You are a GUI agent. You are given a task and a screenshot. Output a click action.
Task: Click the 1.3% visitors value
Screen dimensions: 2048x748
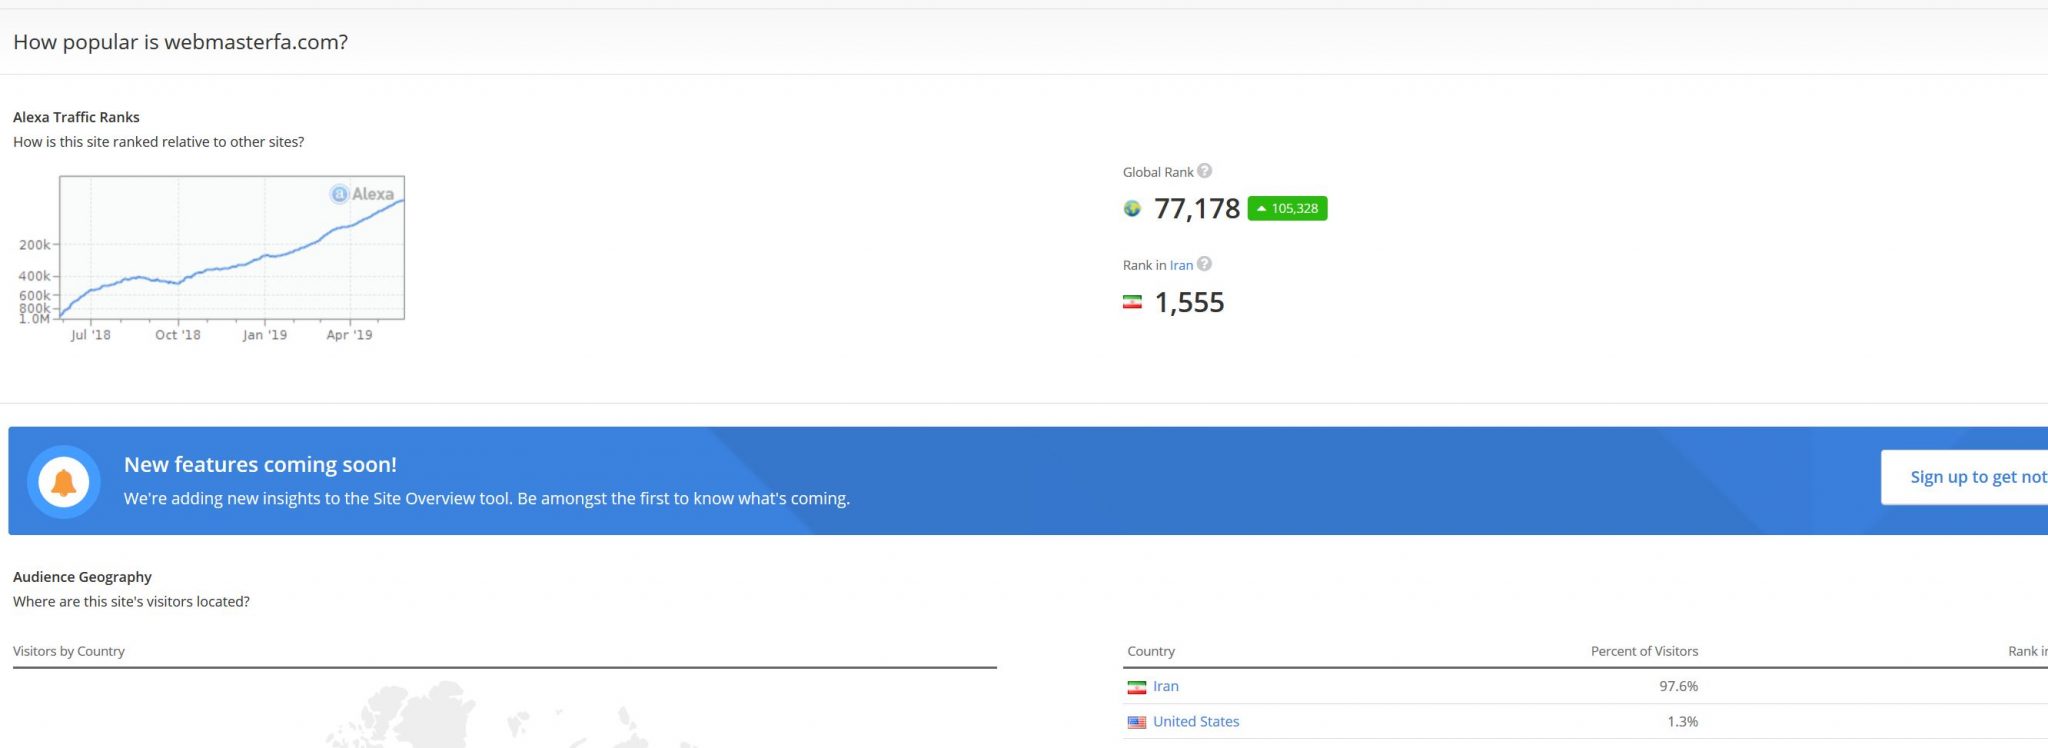tap(1682, 721)
